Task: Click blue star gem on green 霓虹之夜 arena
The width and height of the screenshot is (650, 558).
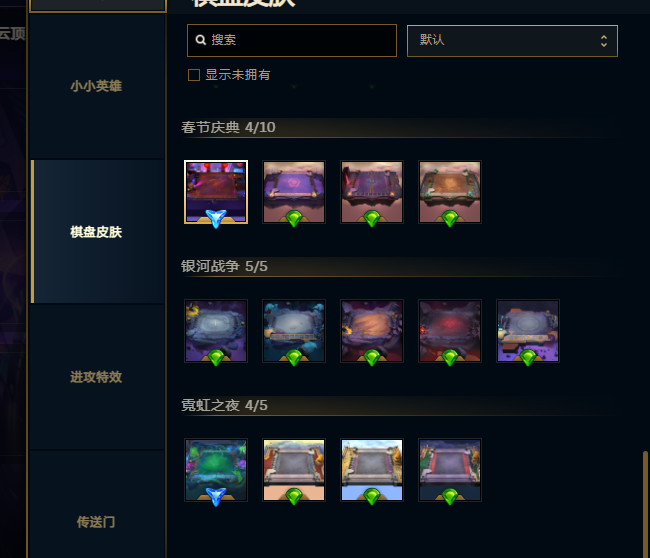Action: click(216, 497)
